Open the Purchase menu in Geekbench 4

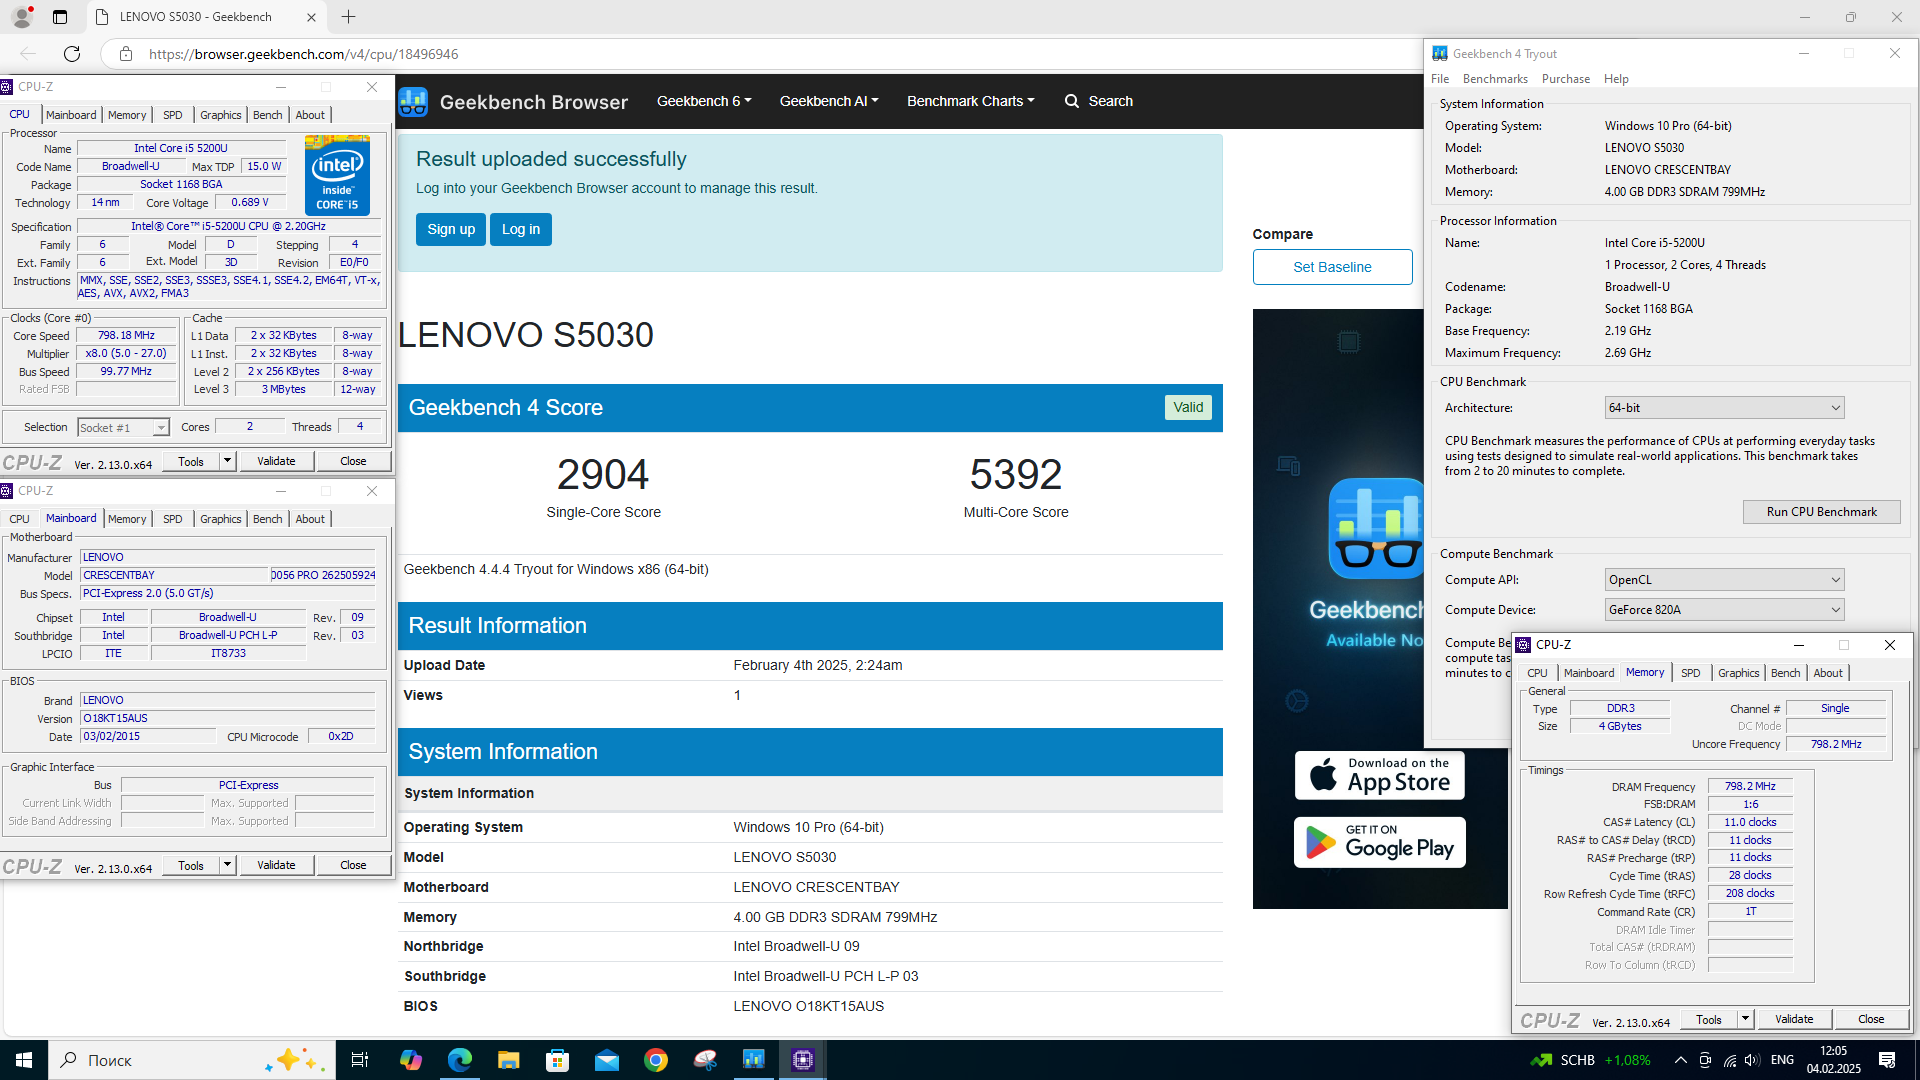point(1566,79)
